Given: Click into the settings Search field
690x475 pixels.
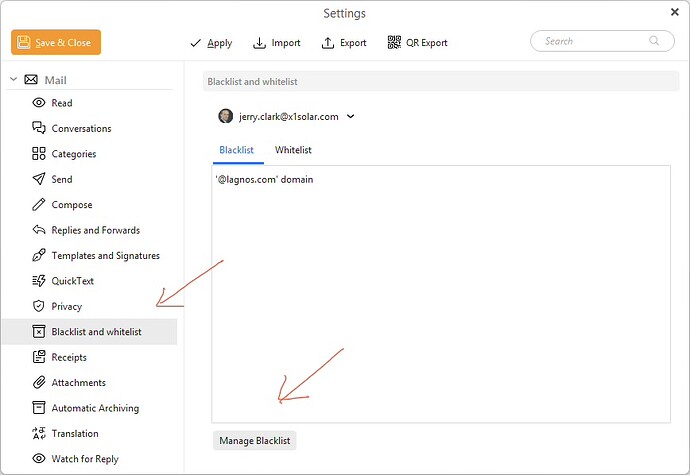Looking at the screenshot, I should 592,41.
